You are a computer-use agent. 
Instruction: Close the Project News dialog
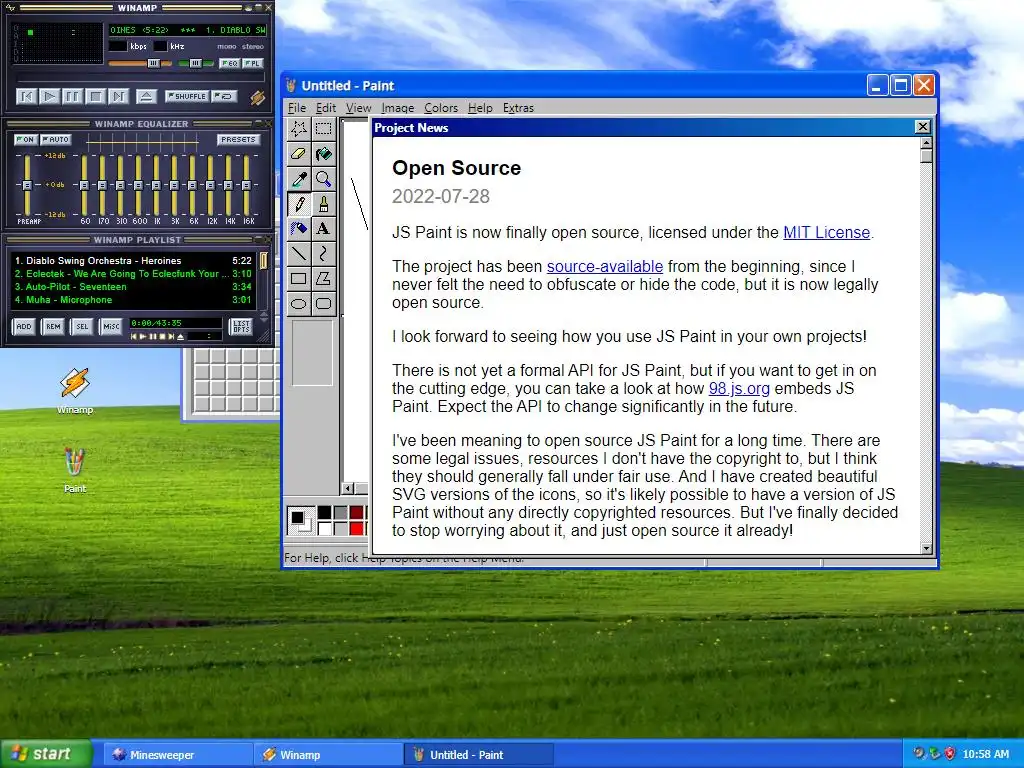tap(922, 127)
